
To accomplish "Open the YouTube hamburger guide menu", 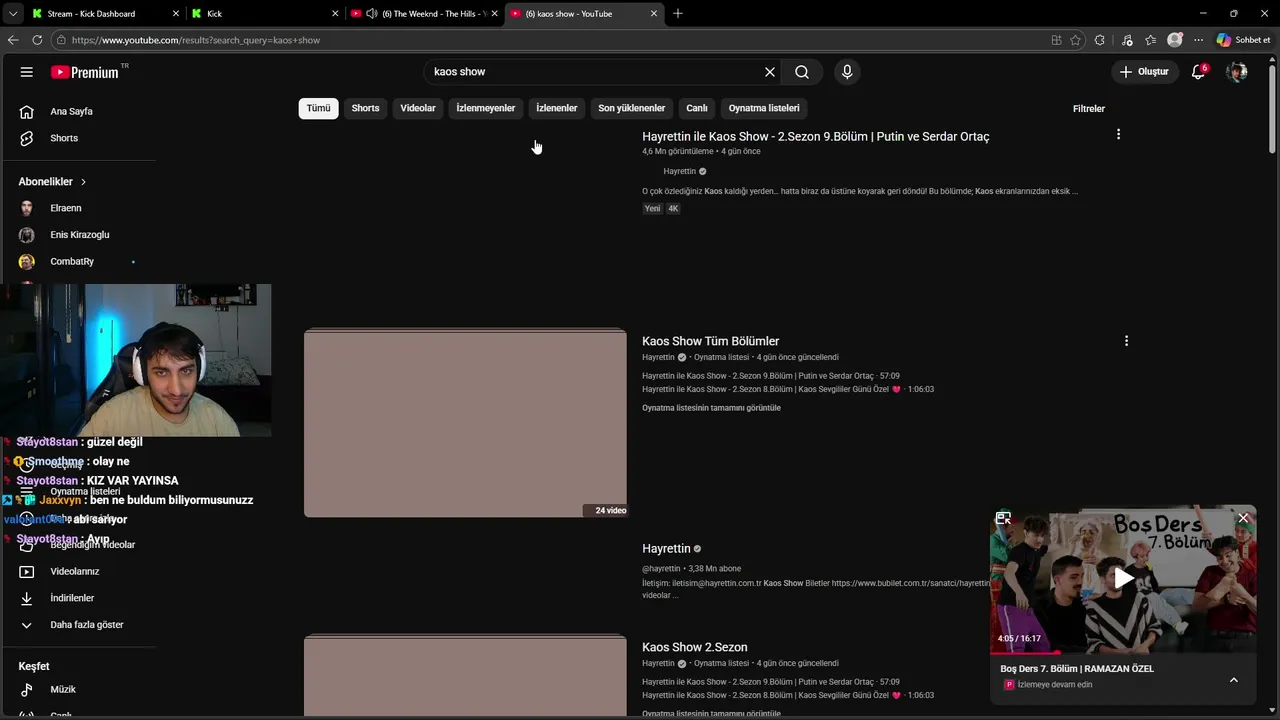I will pos(27,72).
